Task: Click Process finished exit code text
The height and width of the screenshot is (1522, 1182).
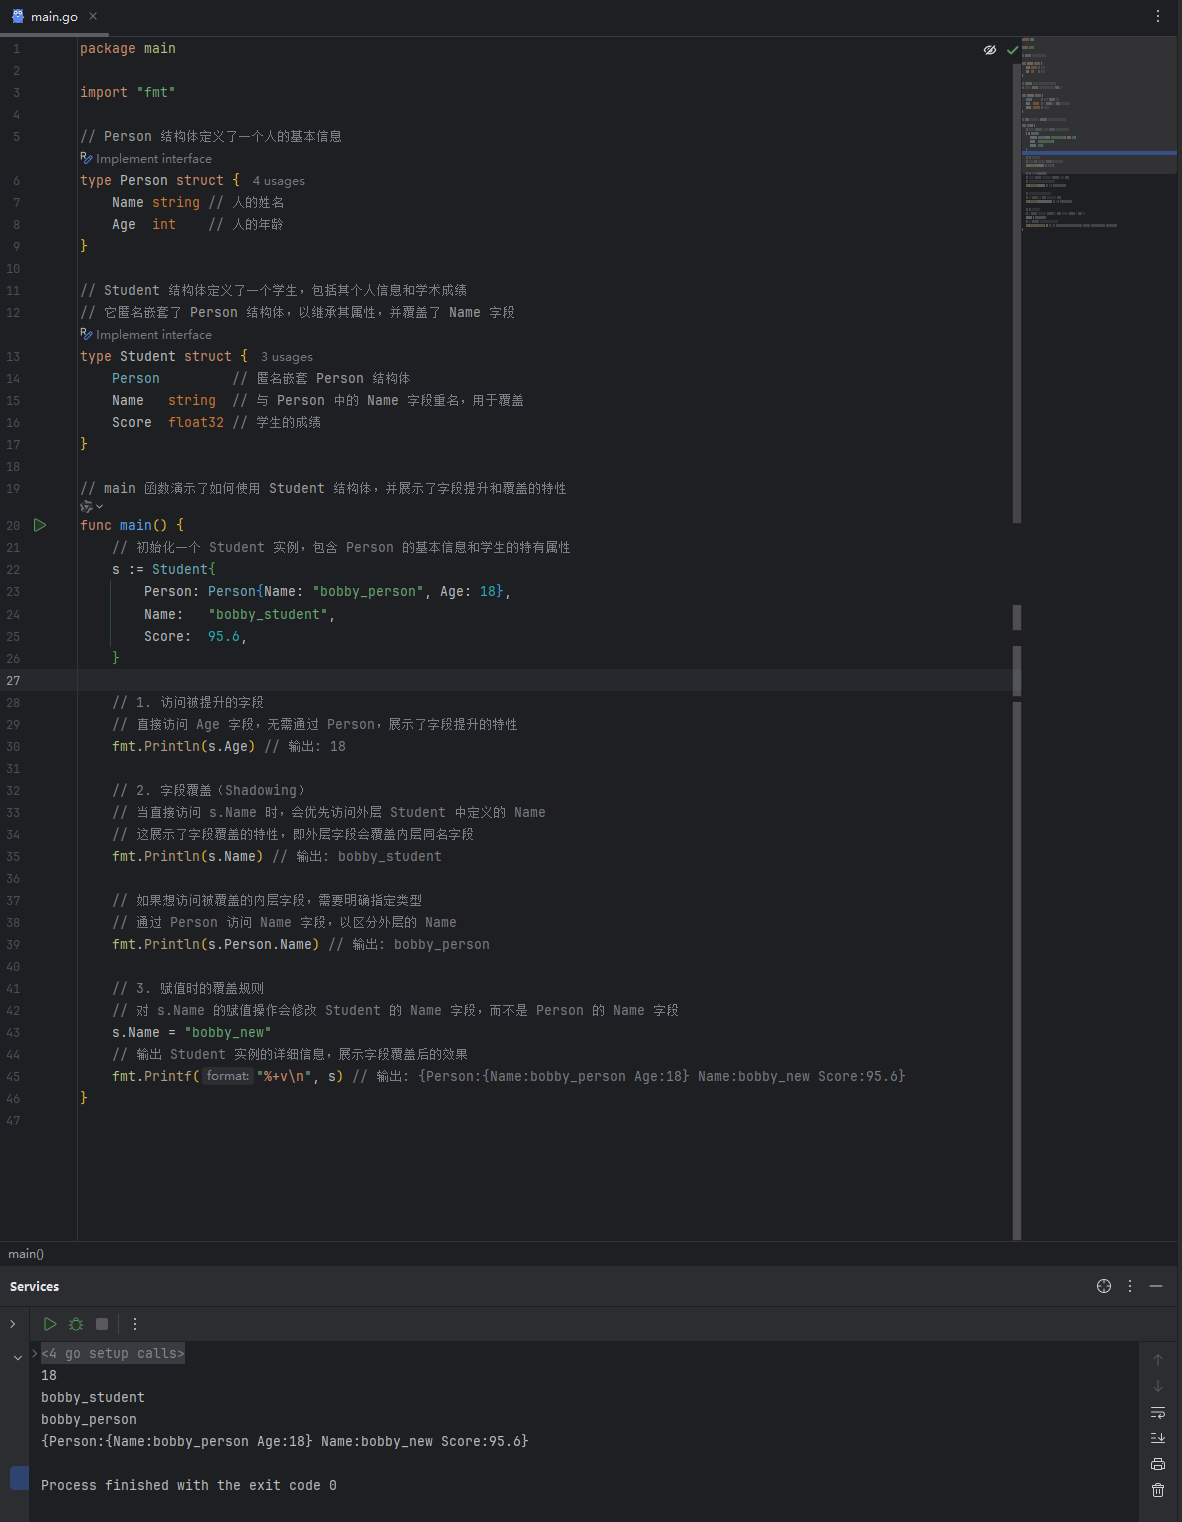Action: 189,1485
